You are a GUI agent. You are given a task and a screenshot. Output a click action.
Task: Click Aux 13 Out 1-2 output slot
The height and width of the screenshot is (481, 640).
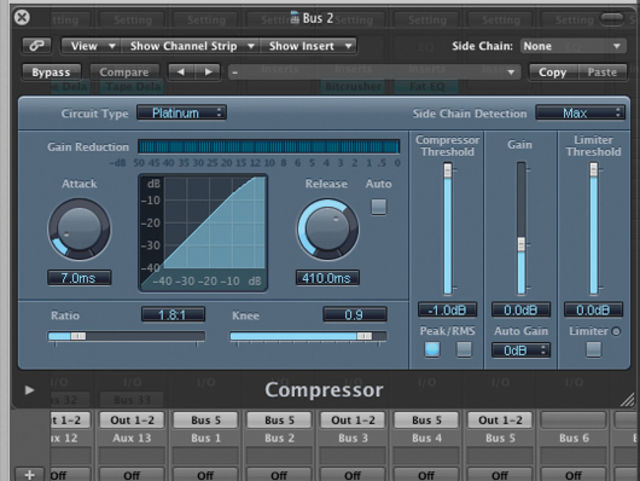point(132,420)
